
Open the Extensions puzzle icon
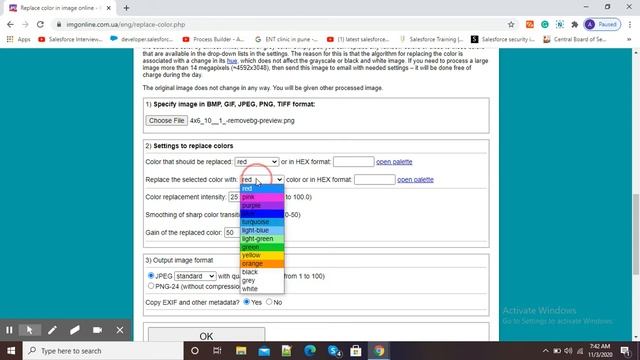575,24
